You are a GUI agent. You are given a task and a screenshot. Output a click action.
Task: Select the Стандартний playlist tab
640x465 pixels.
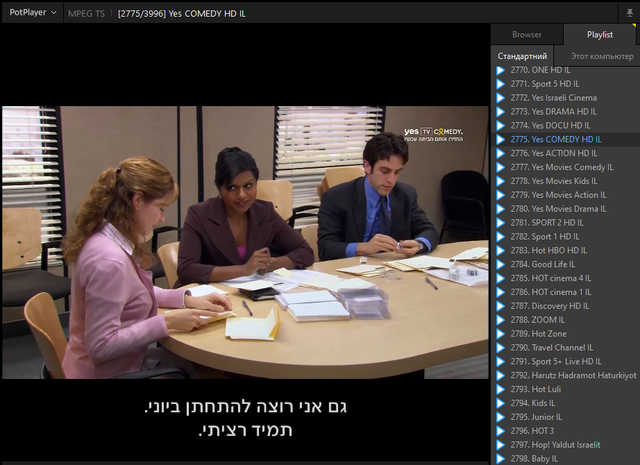click(522, 56)
